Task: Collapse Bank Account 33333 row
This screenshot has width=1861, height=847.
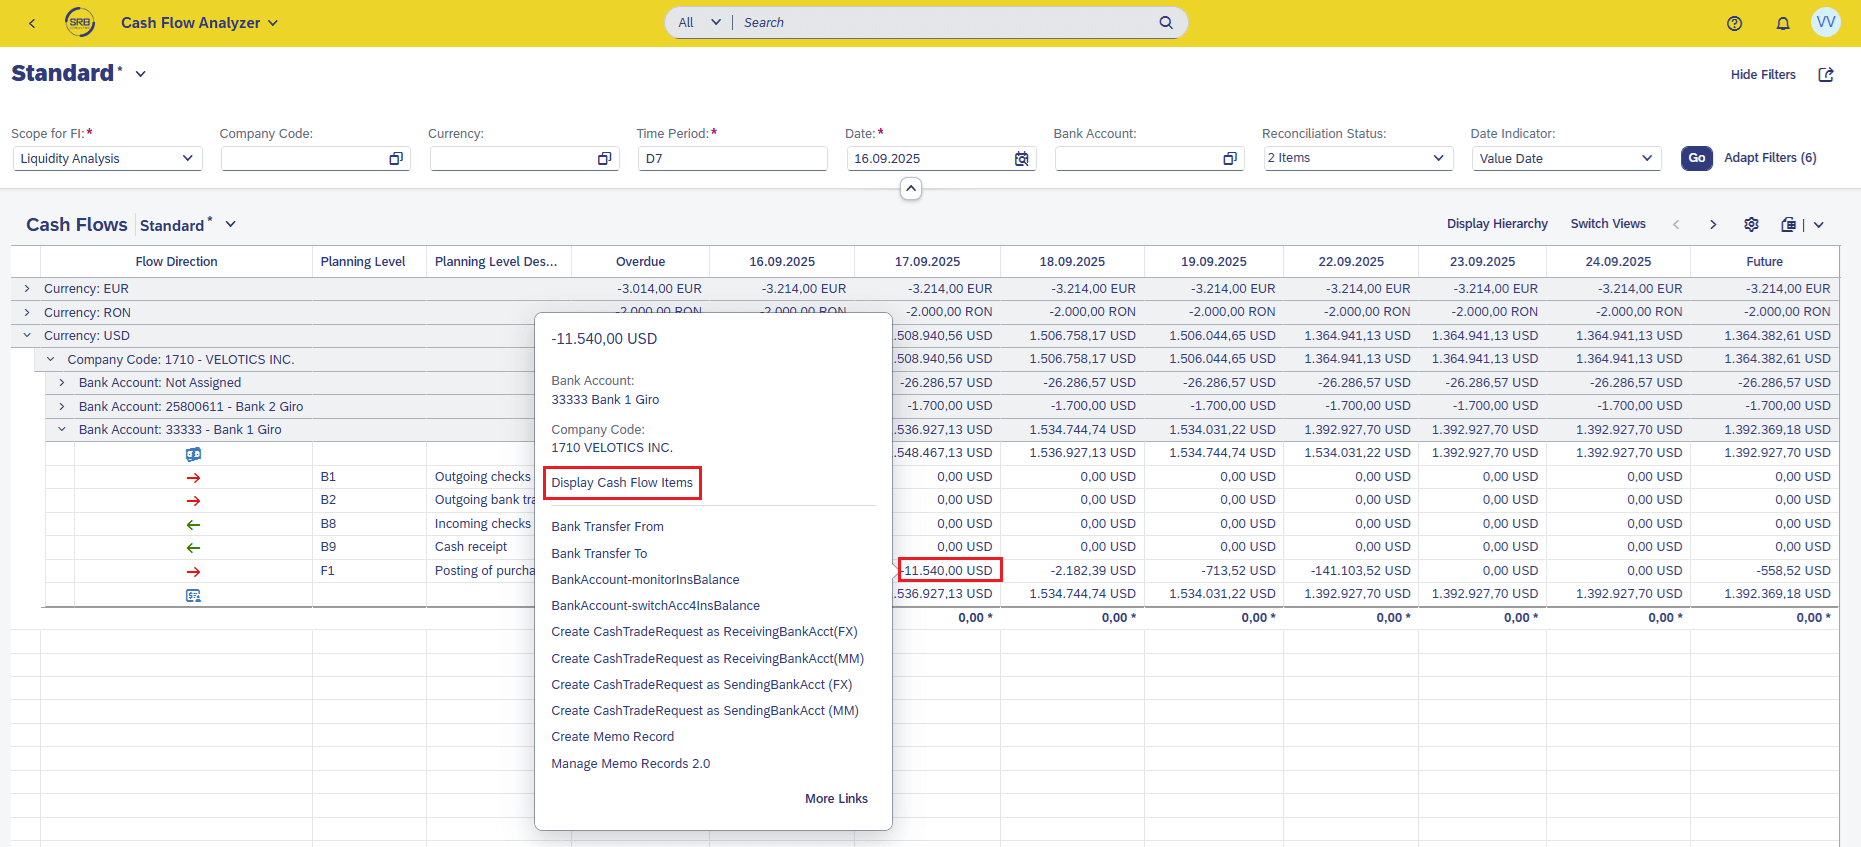Action: click(62, 430)
